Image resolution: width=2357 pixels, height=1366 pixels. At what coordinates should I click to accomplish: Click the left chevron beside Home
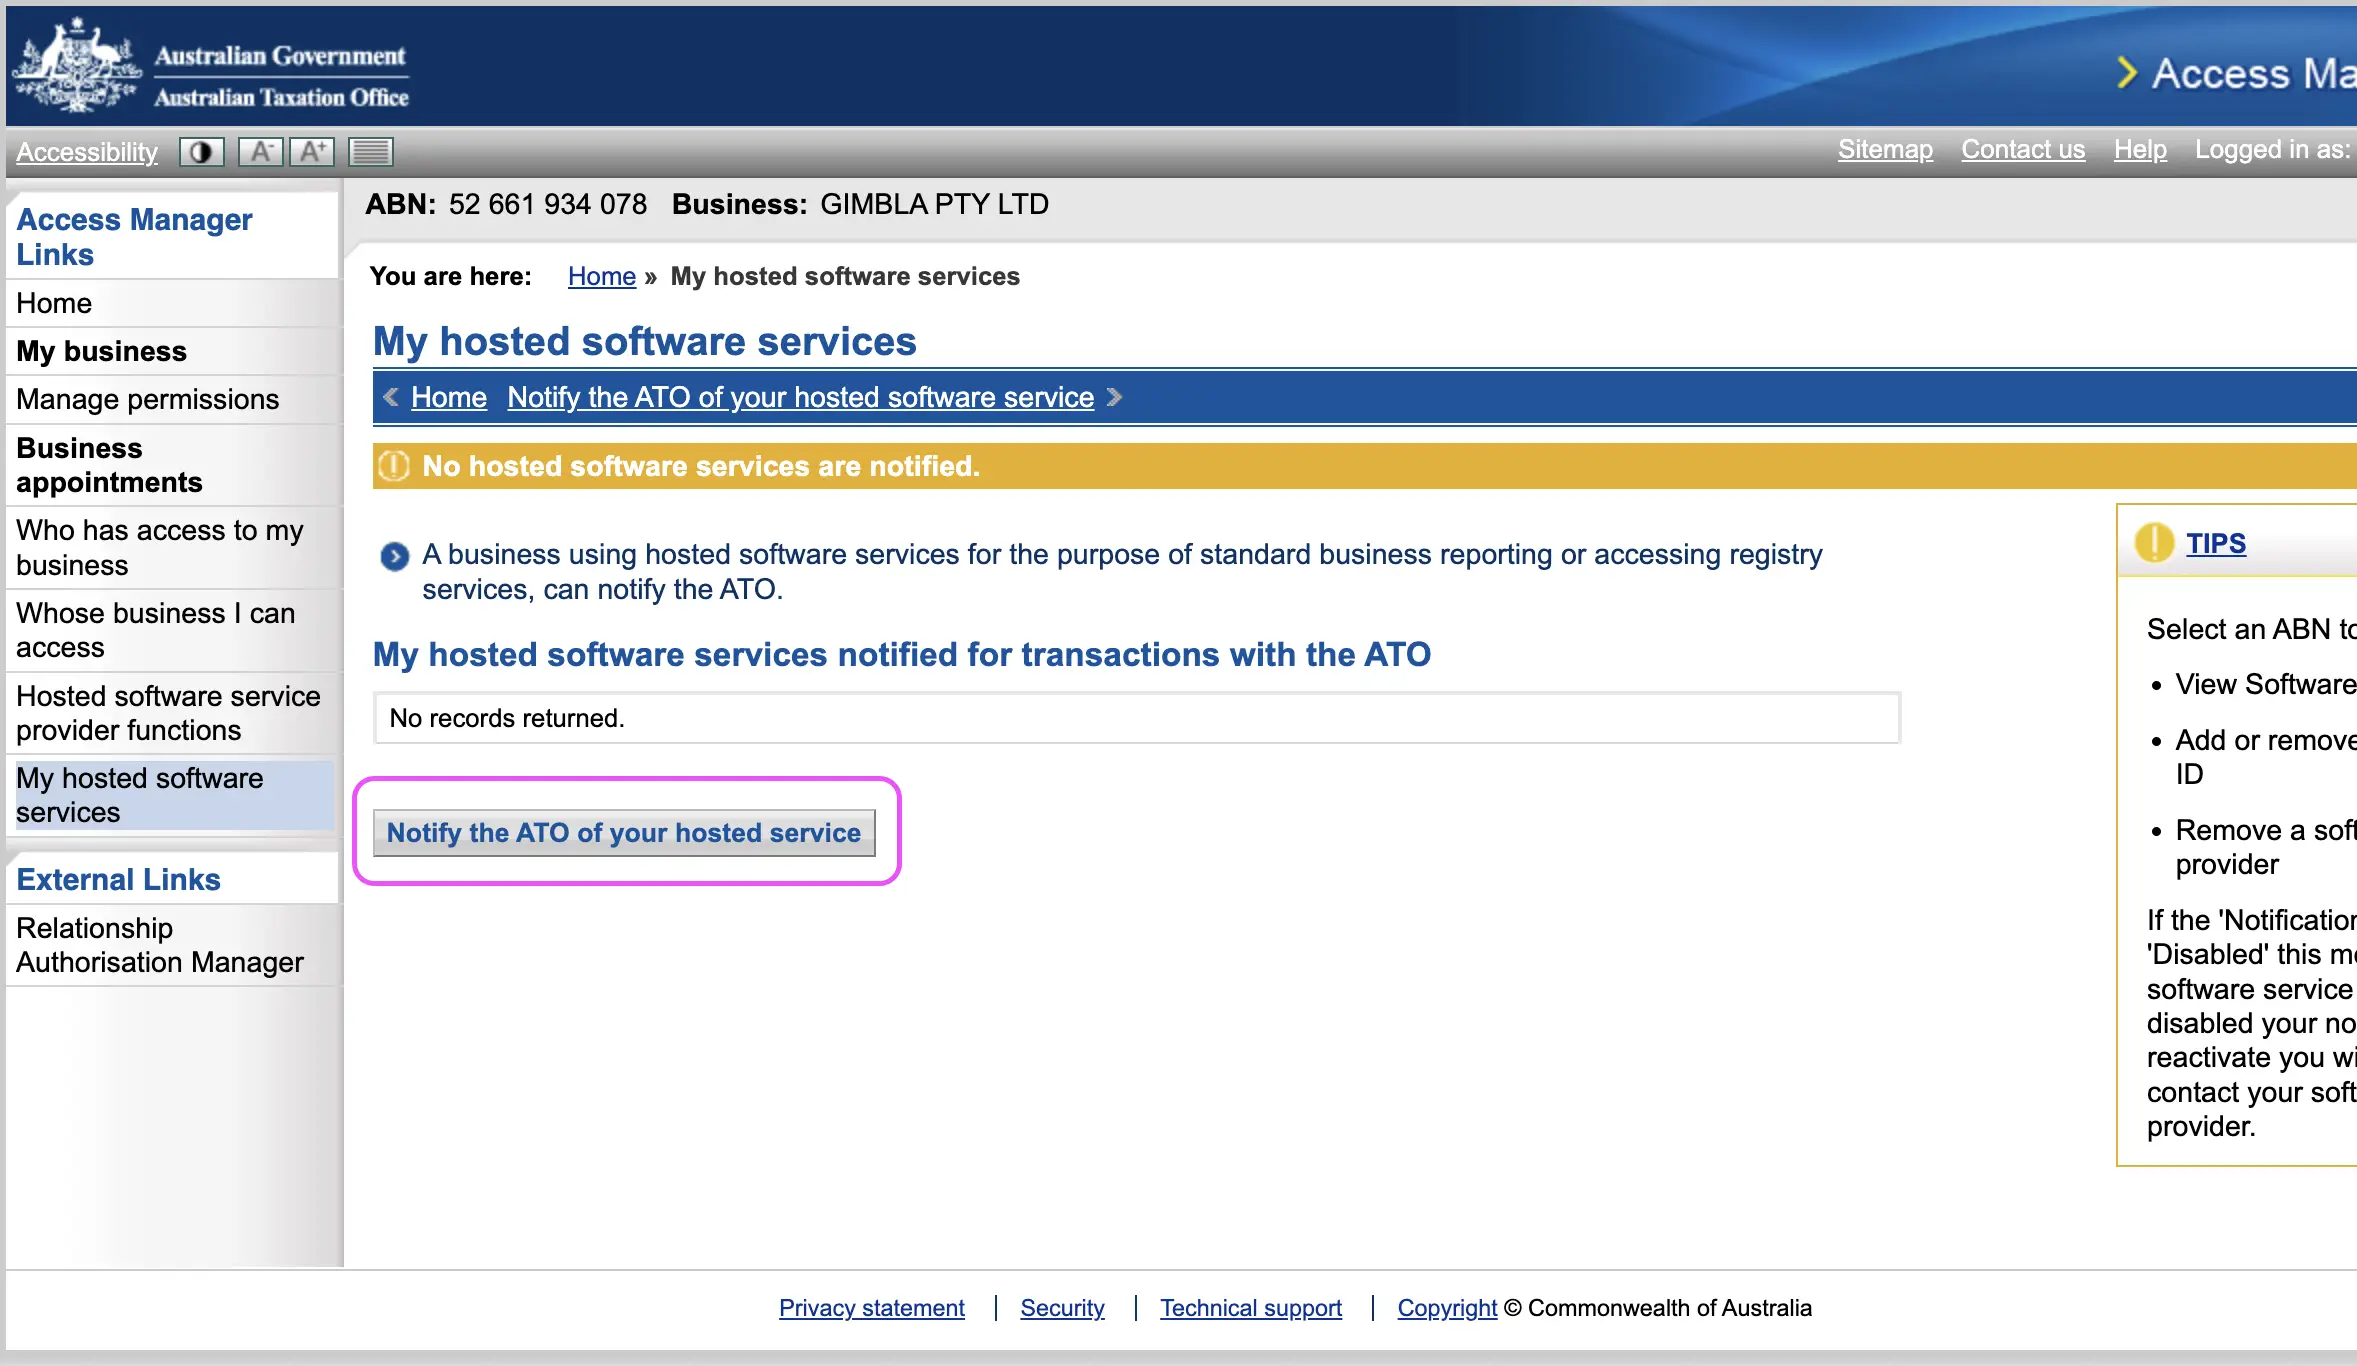coord(391,397)
